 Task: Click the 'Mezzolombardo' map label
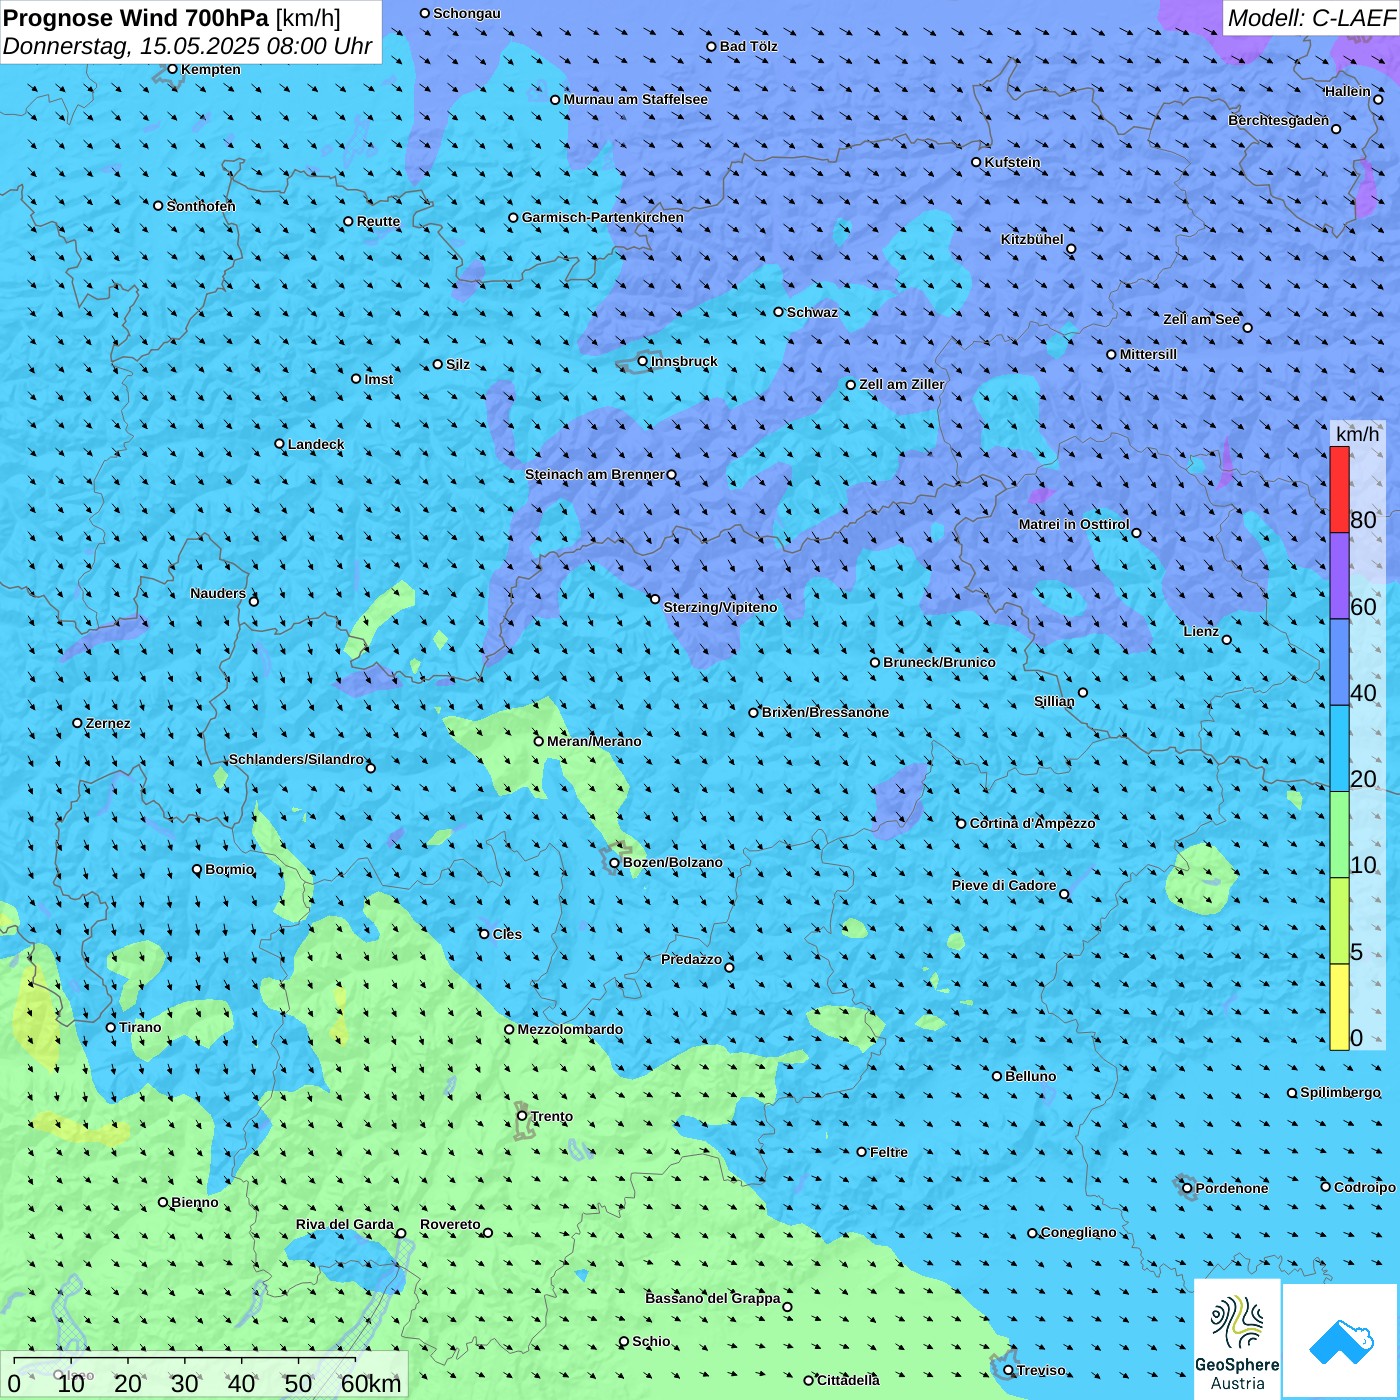tap(570, 1029)
